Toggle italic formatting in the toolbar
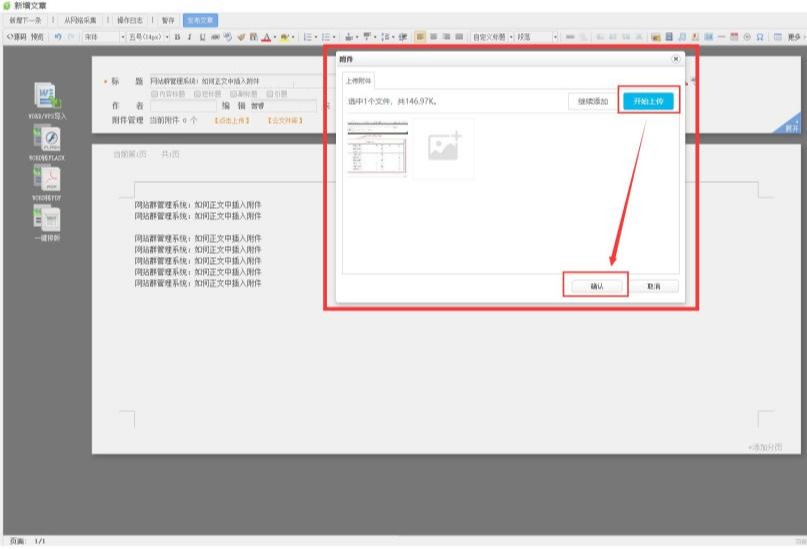Image resolution: width=807 pixels, height=549 pixels. pyautogui.click(x=189, y=37)
